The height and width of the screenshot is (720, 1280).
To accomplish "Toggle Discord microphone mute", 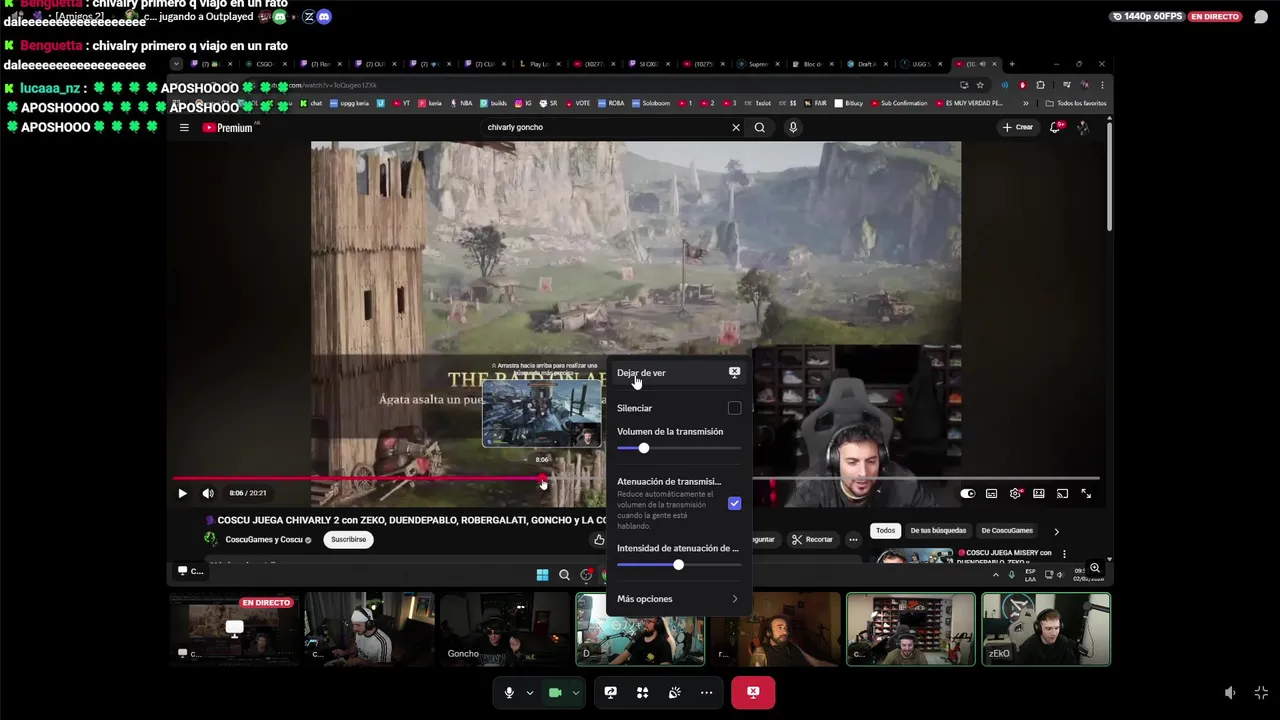I will coord(509,692).
